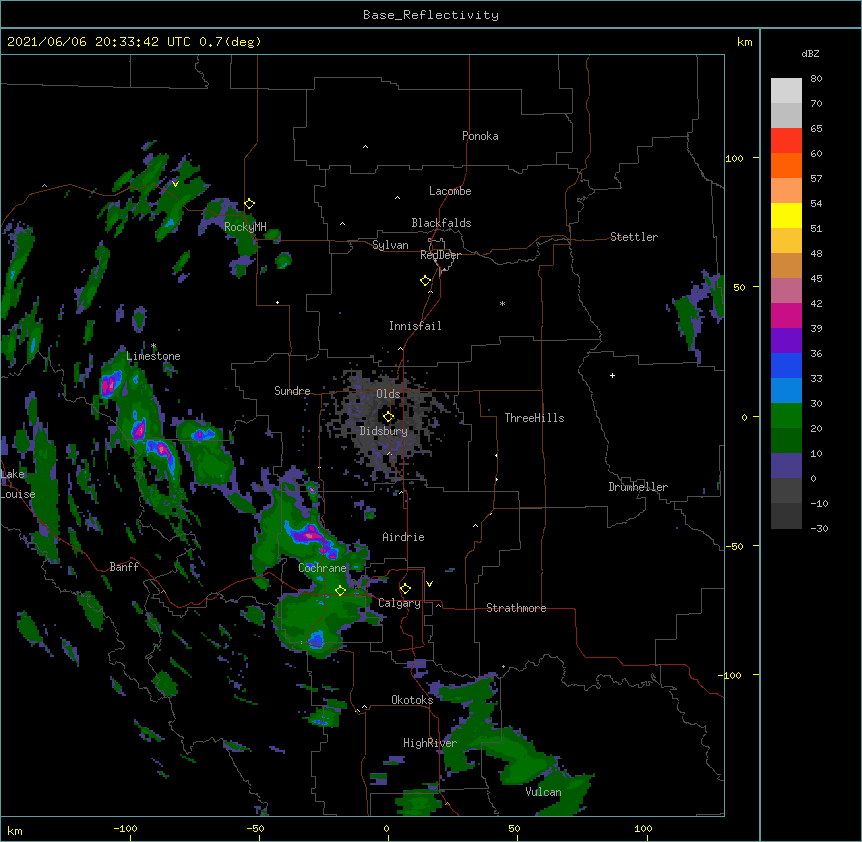
Task: Pick the 42 dBZ magenta legend swatch
Action: (786, 316)
